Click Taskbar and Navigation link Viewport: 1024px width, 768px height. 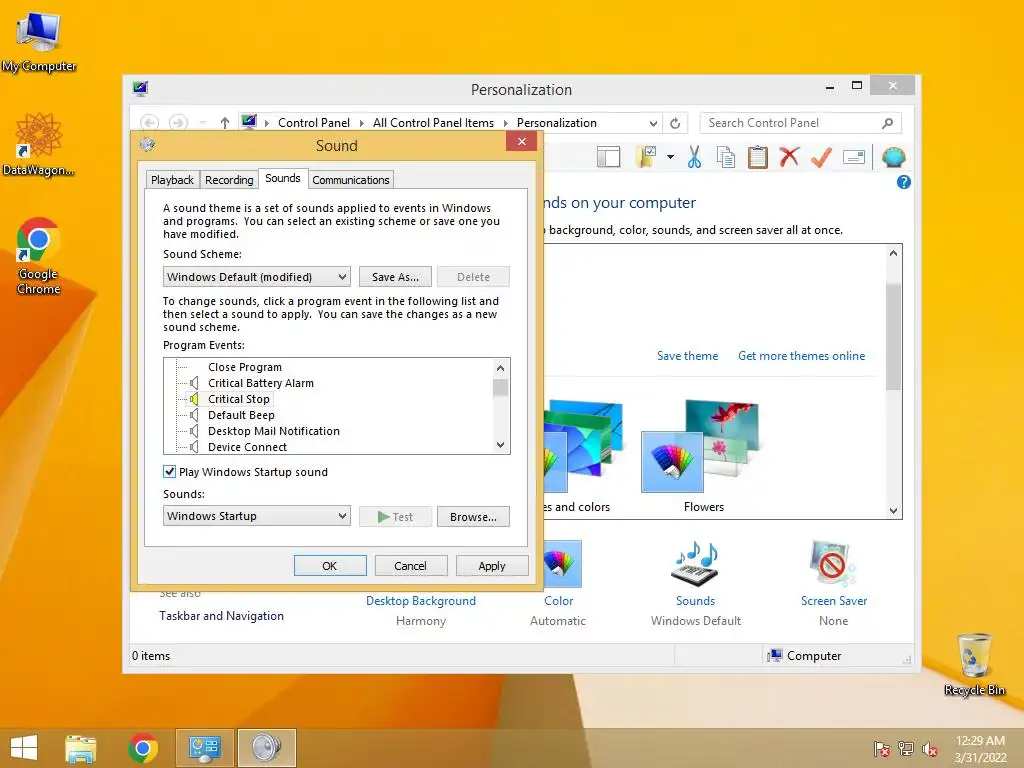click(221, 616)
